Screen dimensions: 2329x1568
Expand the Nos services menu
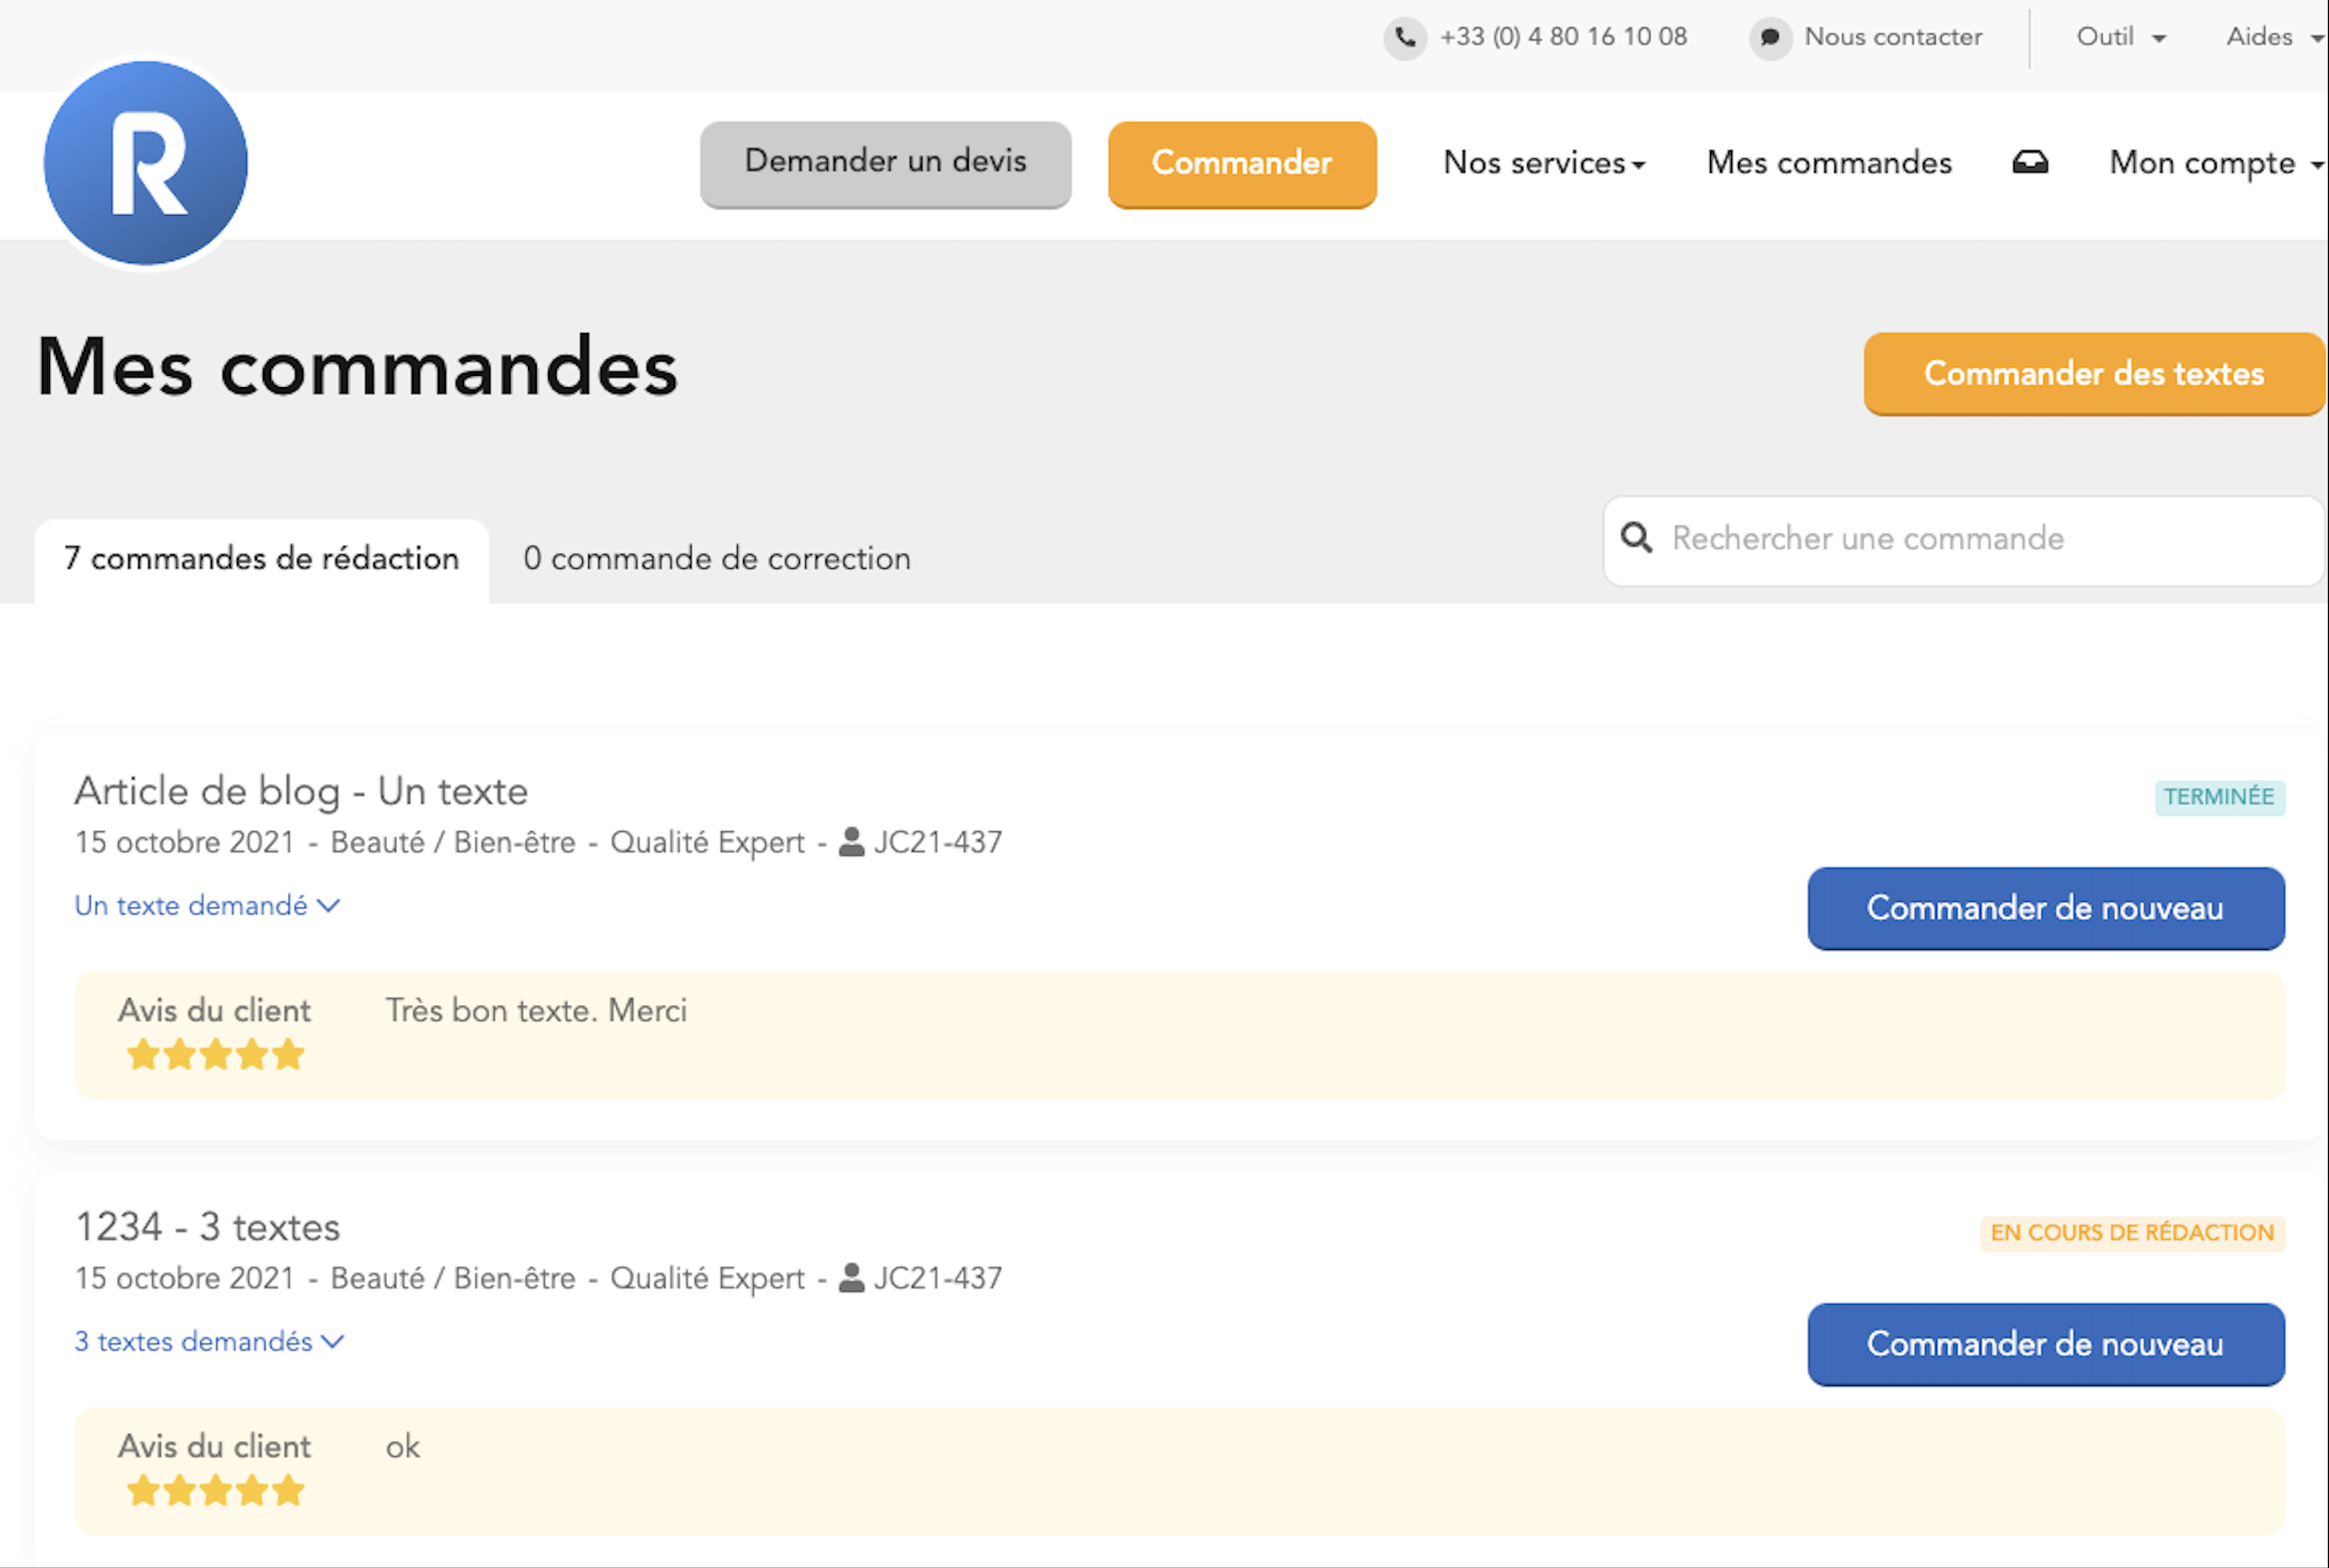1544,163
